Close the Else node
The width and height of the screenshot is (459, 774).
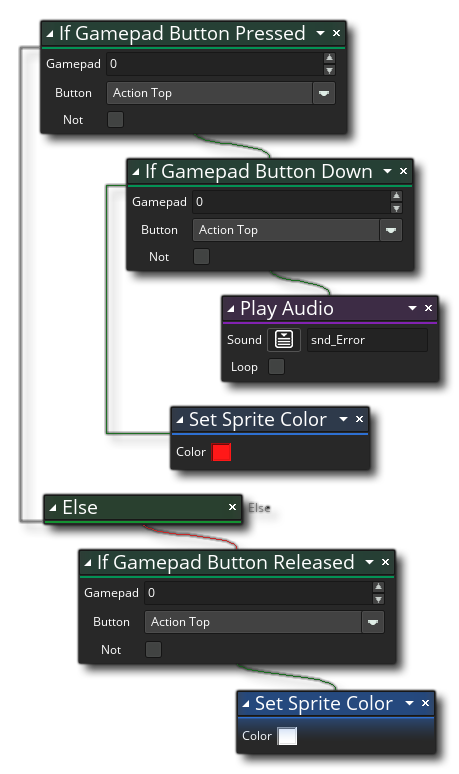[232, 507]
